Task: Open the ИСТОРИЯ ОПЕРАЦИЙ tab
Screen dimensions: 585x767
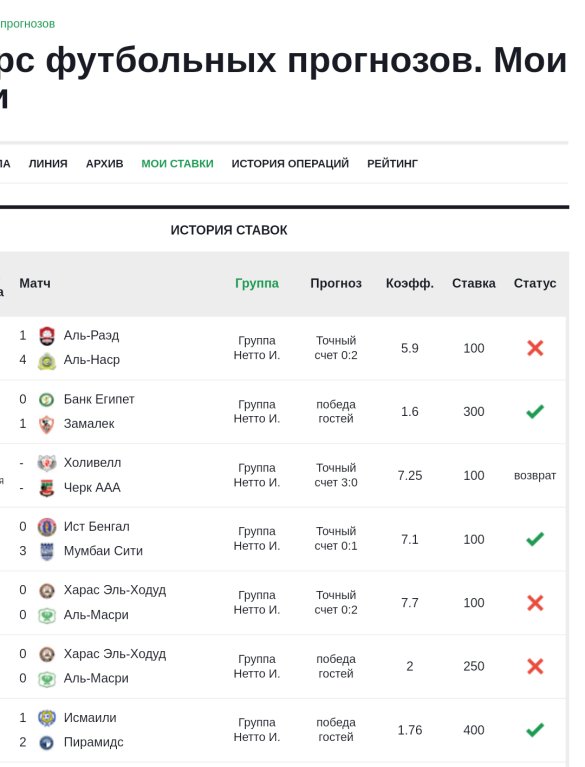Action: (290, 164)
